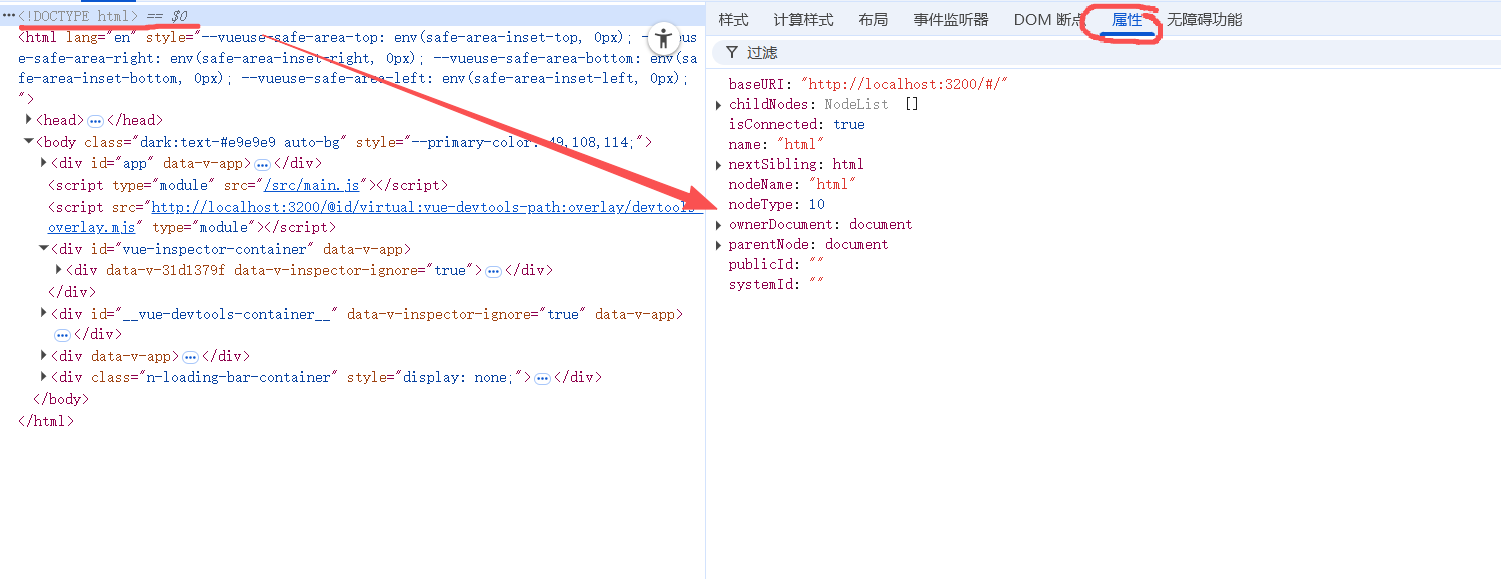The height and width of the screenshot is (579, 1501).
Task: Expand data-v-31d1379f div arrow
Action: click(59, 270)
